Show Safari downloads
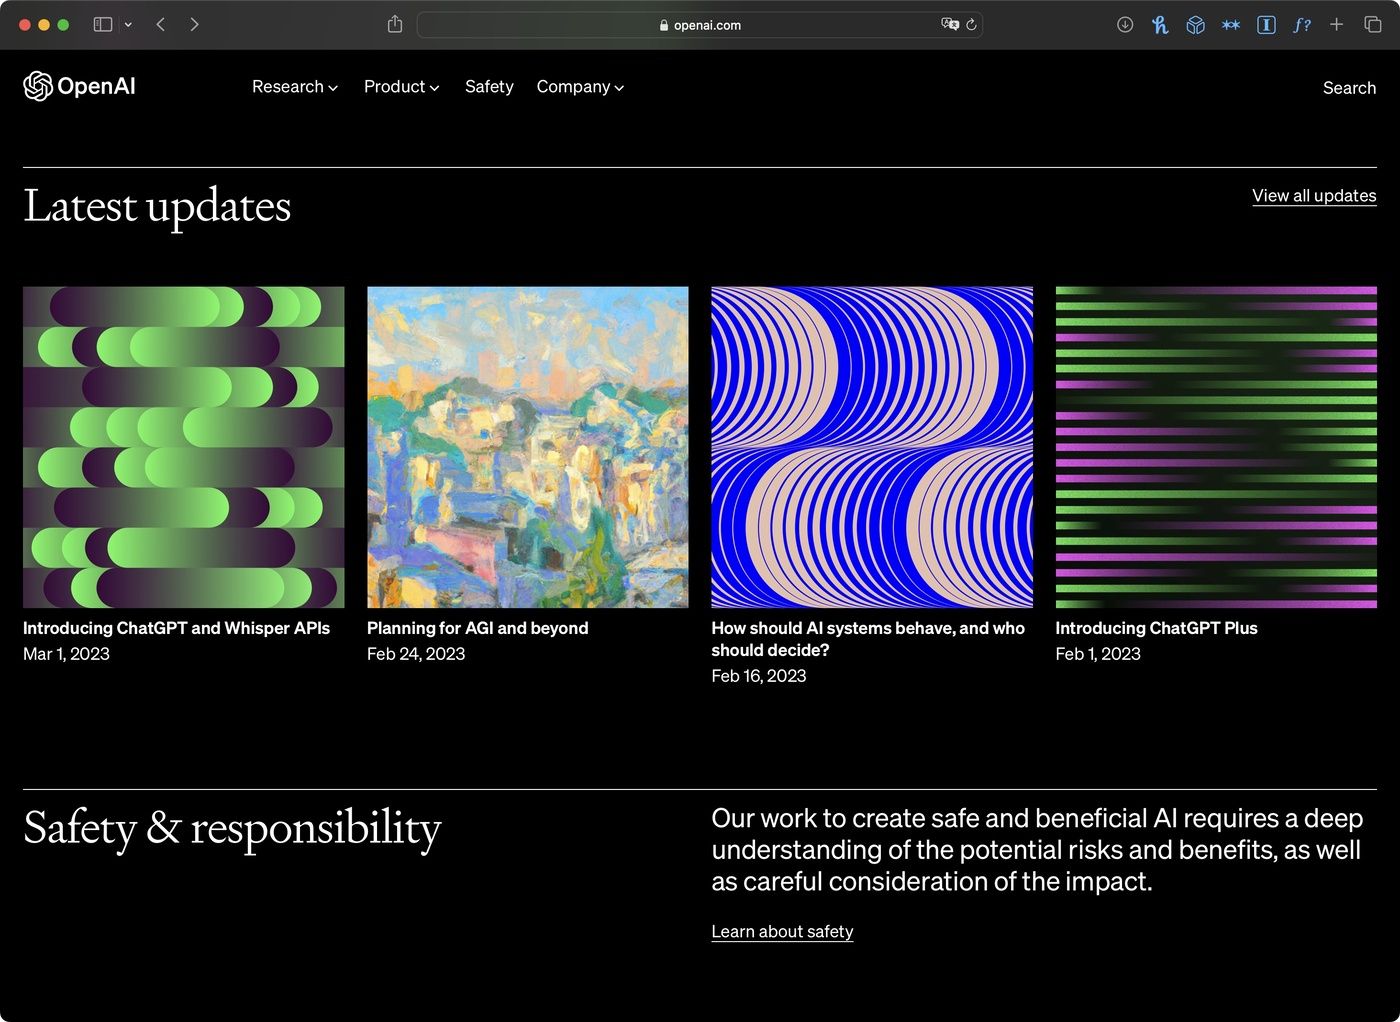This screenshot has height=1022, width=1400. pos(1125,25)
